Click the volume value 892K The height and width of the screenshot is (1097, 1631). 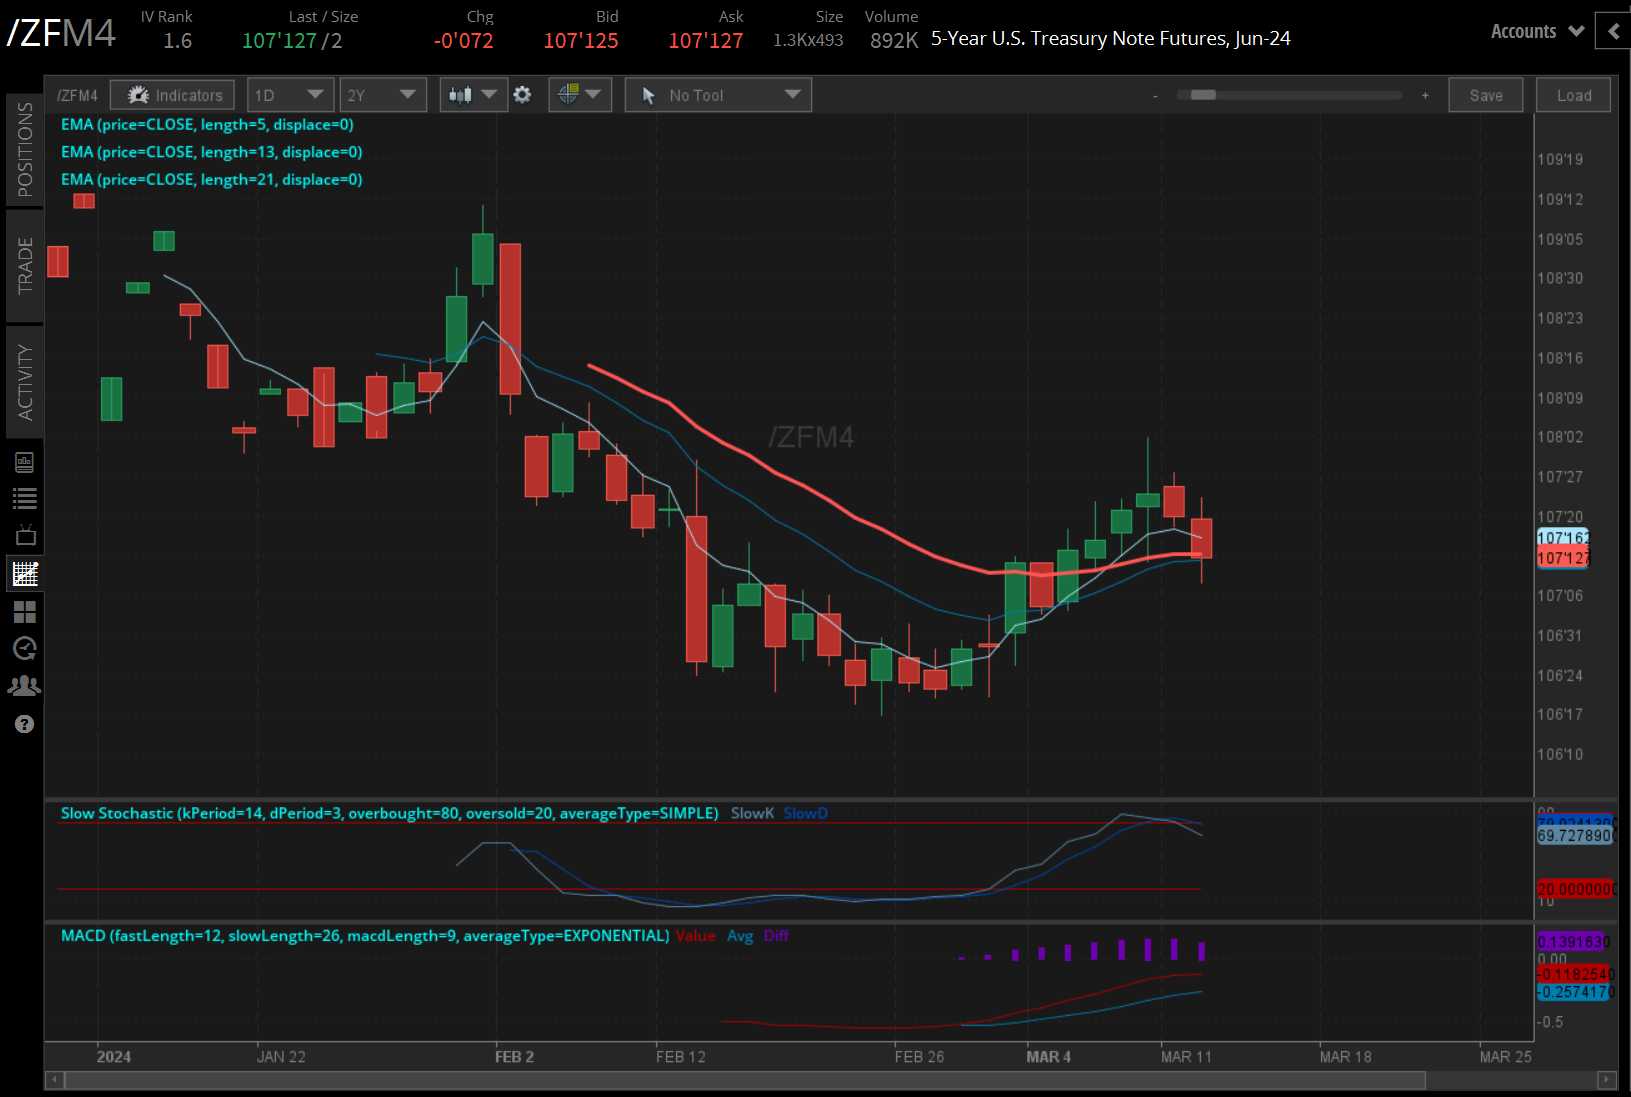(894, 41)
